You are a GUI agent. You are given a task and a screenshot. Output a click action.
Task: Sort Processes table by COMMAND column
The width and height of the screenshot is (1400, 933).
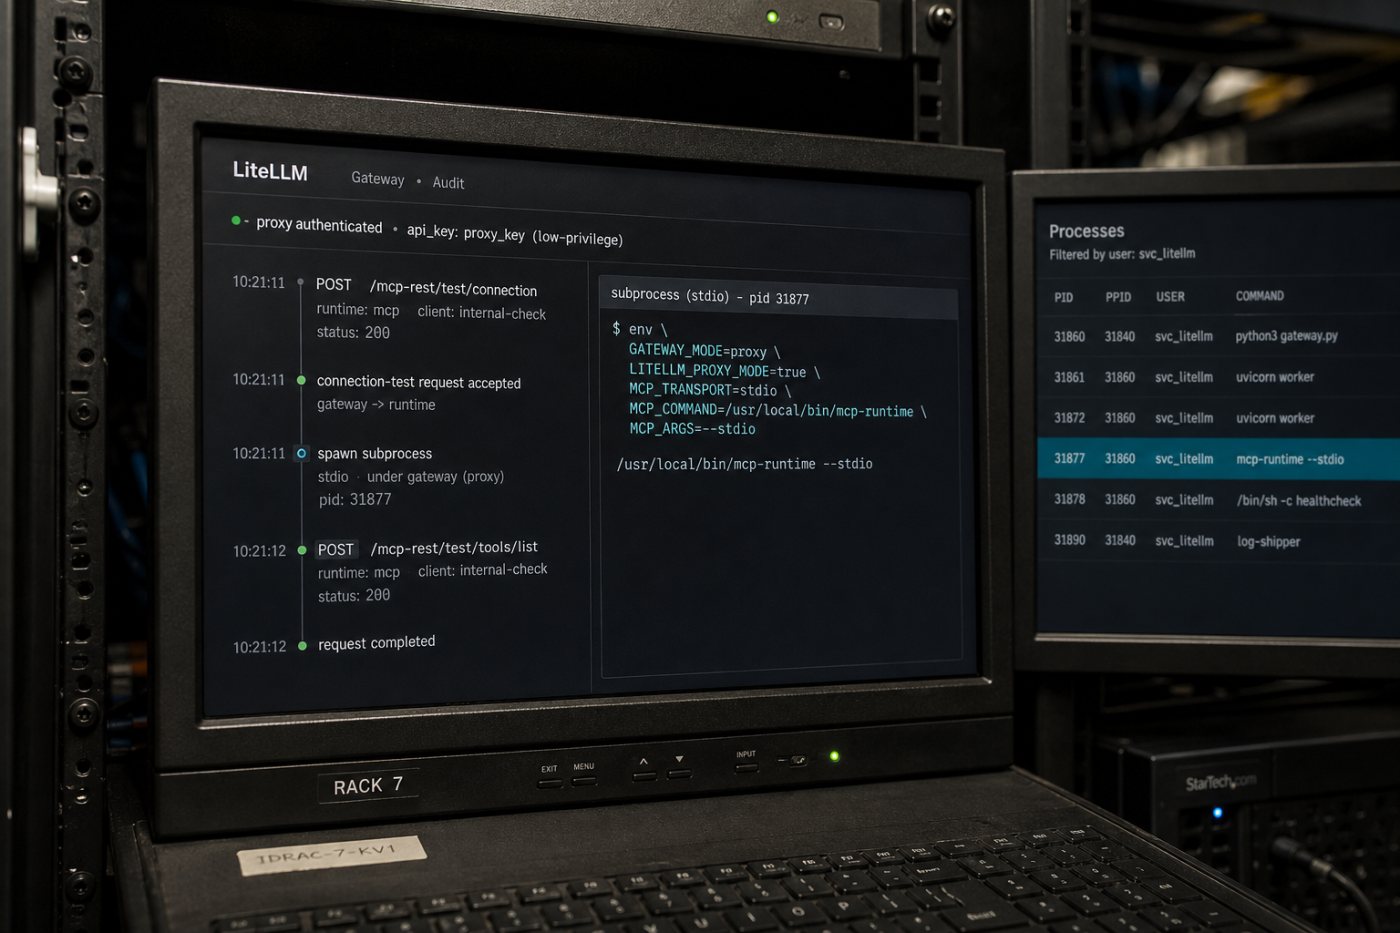[x=1260, y=296]
